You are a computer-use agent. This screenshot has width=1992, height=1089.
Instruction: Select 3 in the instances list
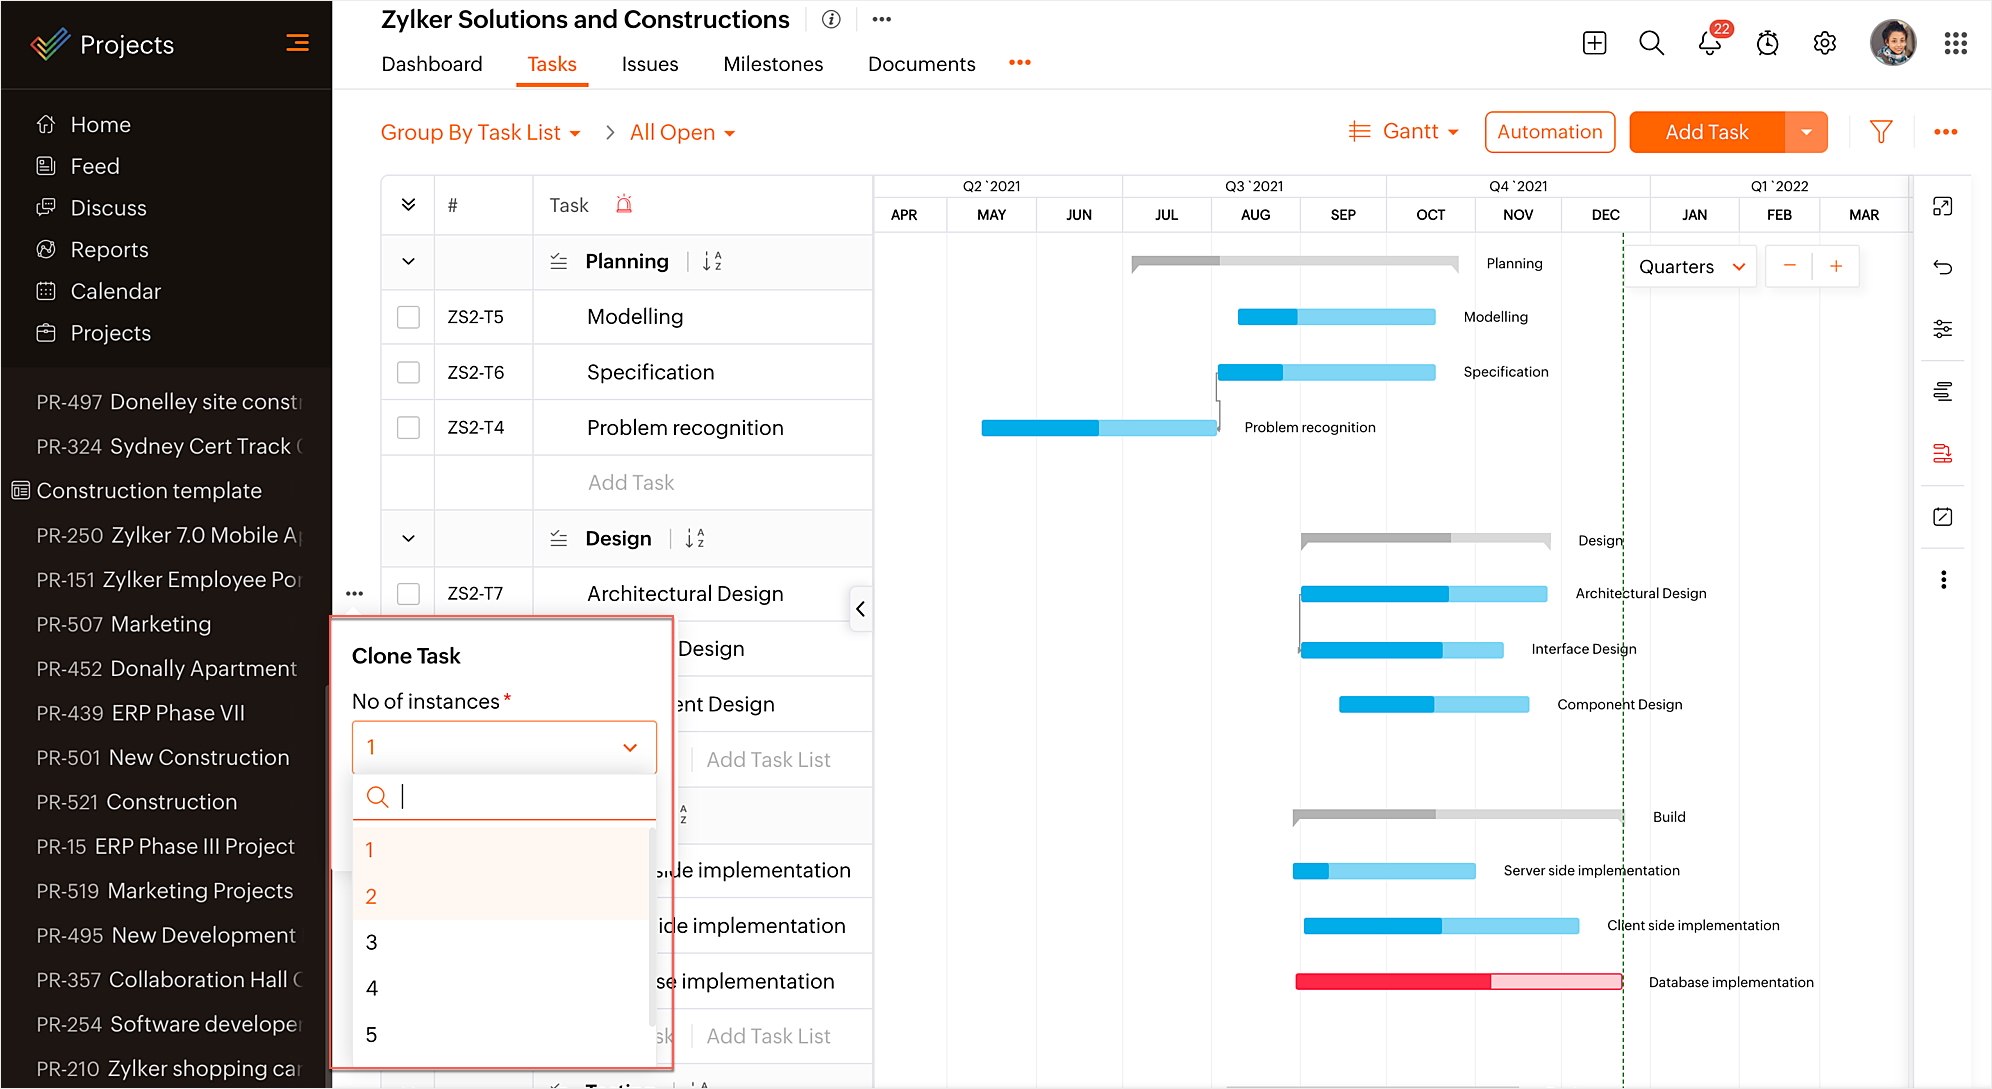(x=372, y=942)
